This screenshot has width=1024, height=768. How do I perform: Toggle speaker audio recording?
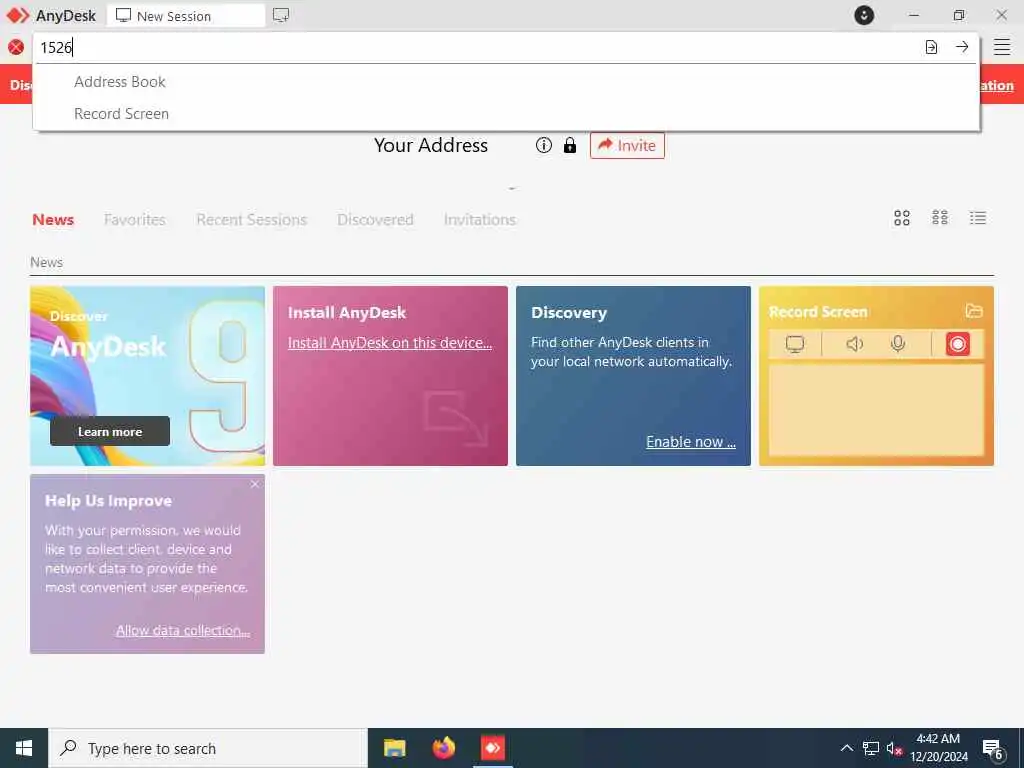[x=855, y=344]
